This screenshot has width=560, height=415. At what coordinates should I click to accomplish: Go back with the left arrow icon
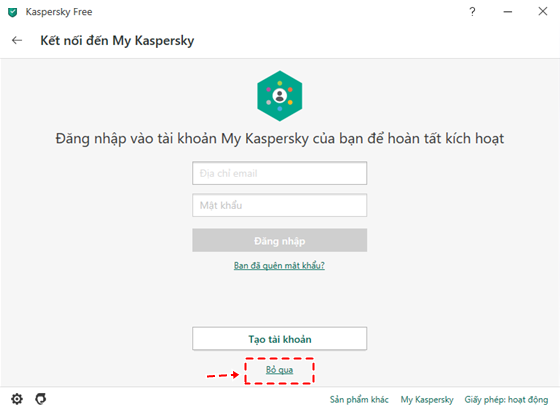click(x=17, y=40)
